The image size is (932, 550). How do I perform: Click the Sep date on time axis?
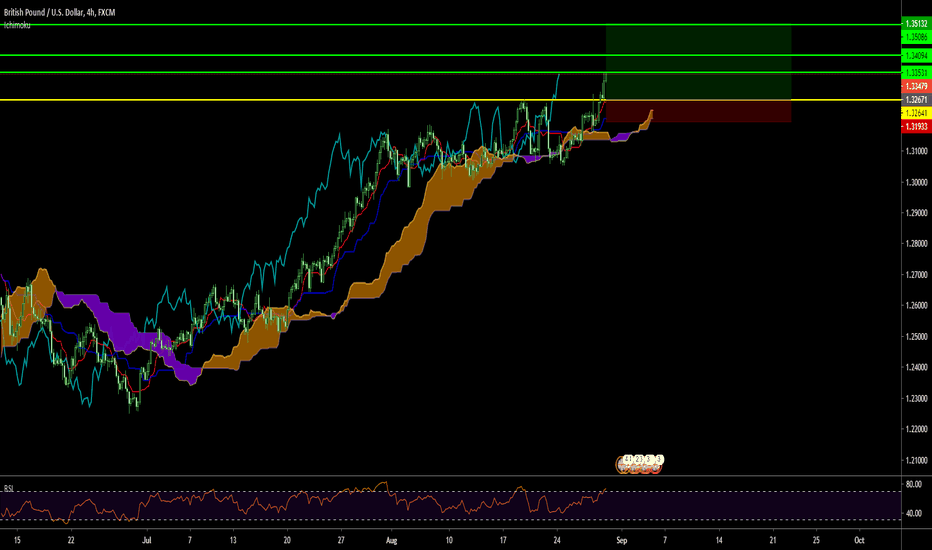coord(622,540)
